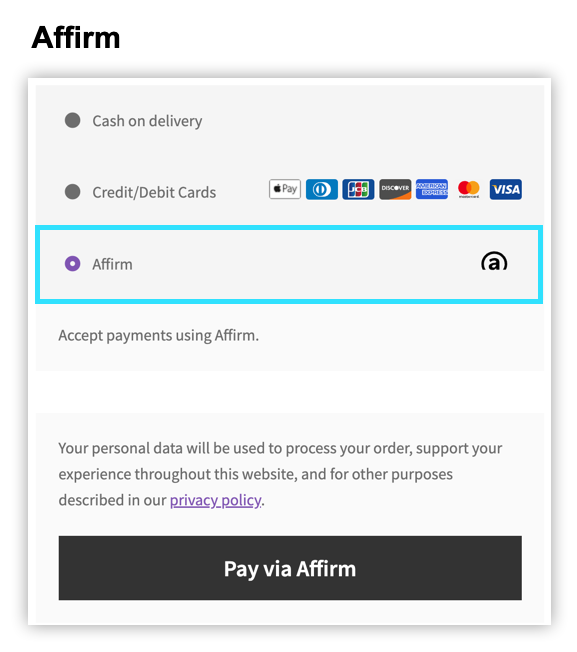
Task: Click the JCB card icon
Action: (x=358, y=189)
